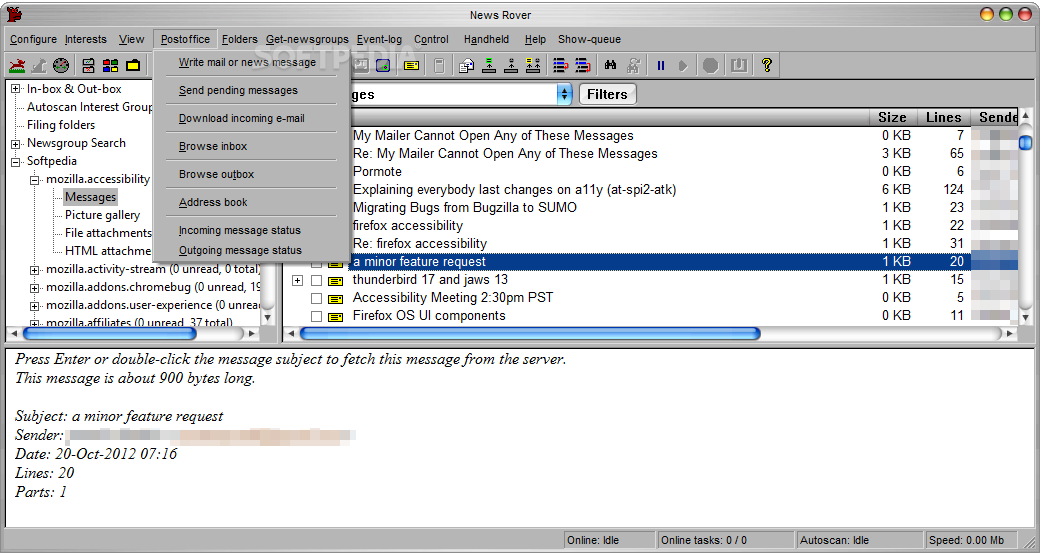Select the Picture gallery tree item

102,215
